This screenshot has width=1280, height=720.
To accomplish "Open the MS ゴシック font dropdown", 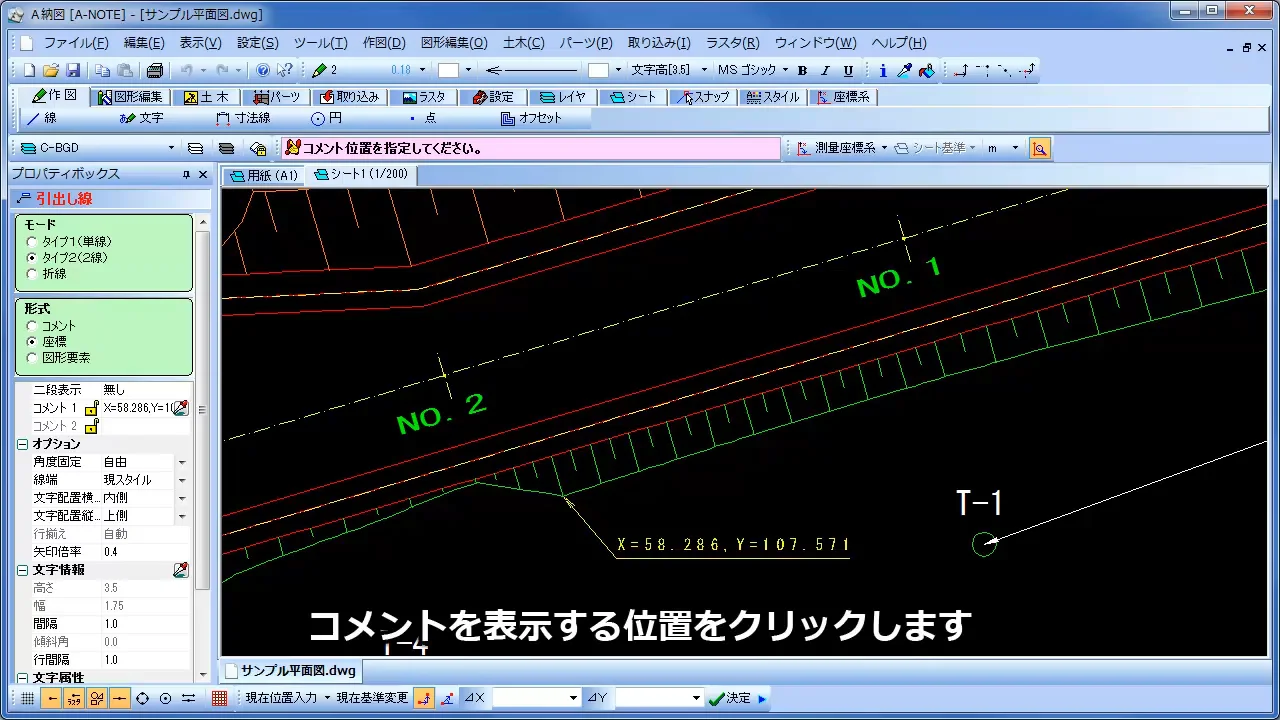I will (785, 70).
